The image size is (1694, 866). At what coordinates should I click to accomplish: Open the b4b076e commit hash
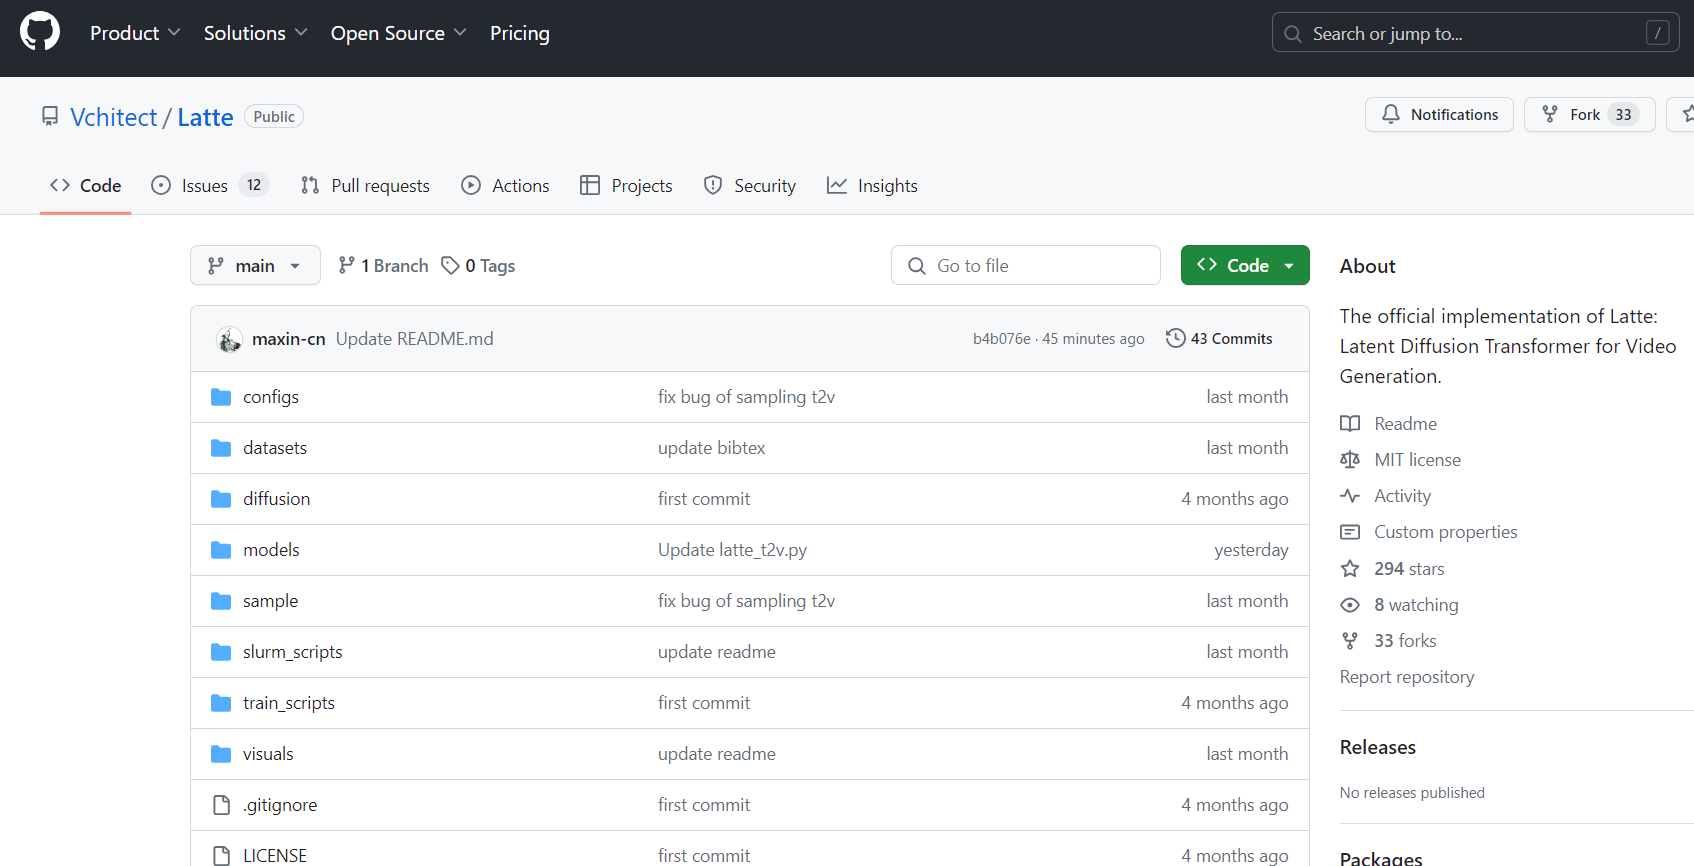coord(1001,339)
